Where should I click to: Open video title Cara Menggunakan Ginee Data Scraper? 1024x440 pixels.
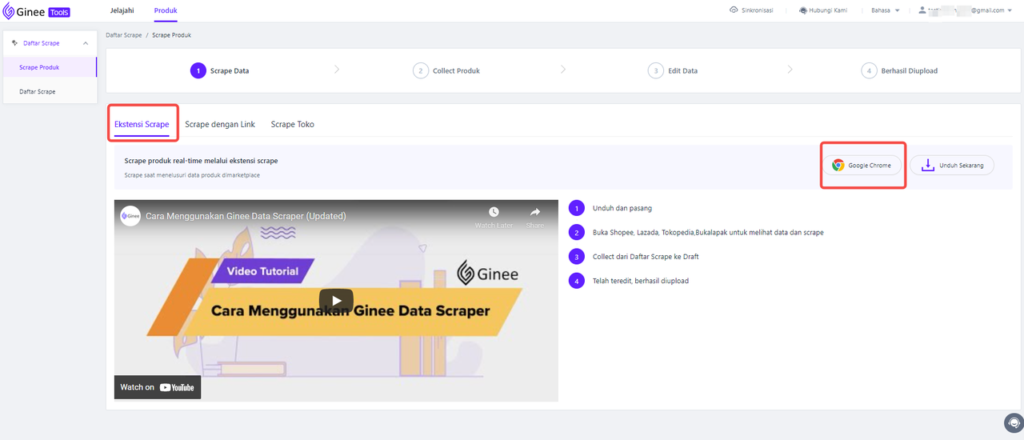[x=246, y=216]
